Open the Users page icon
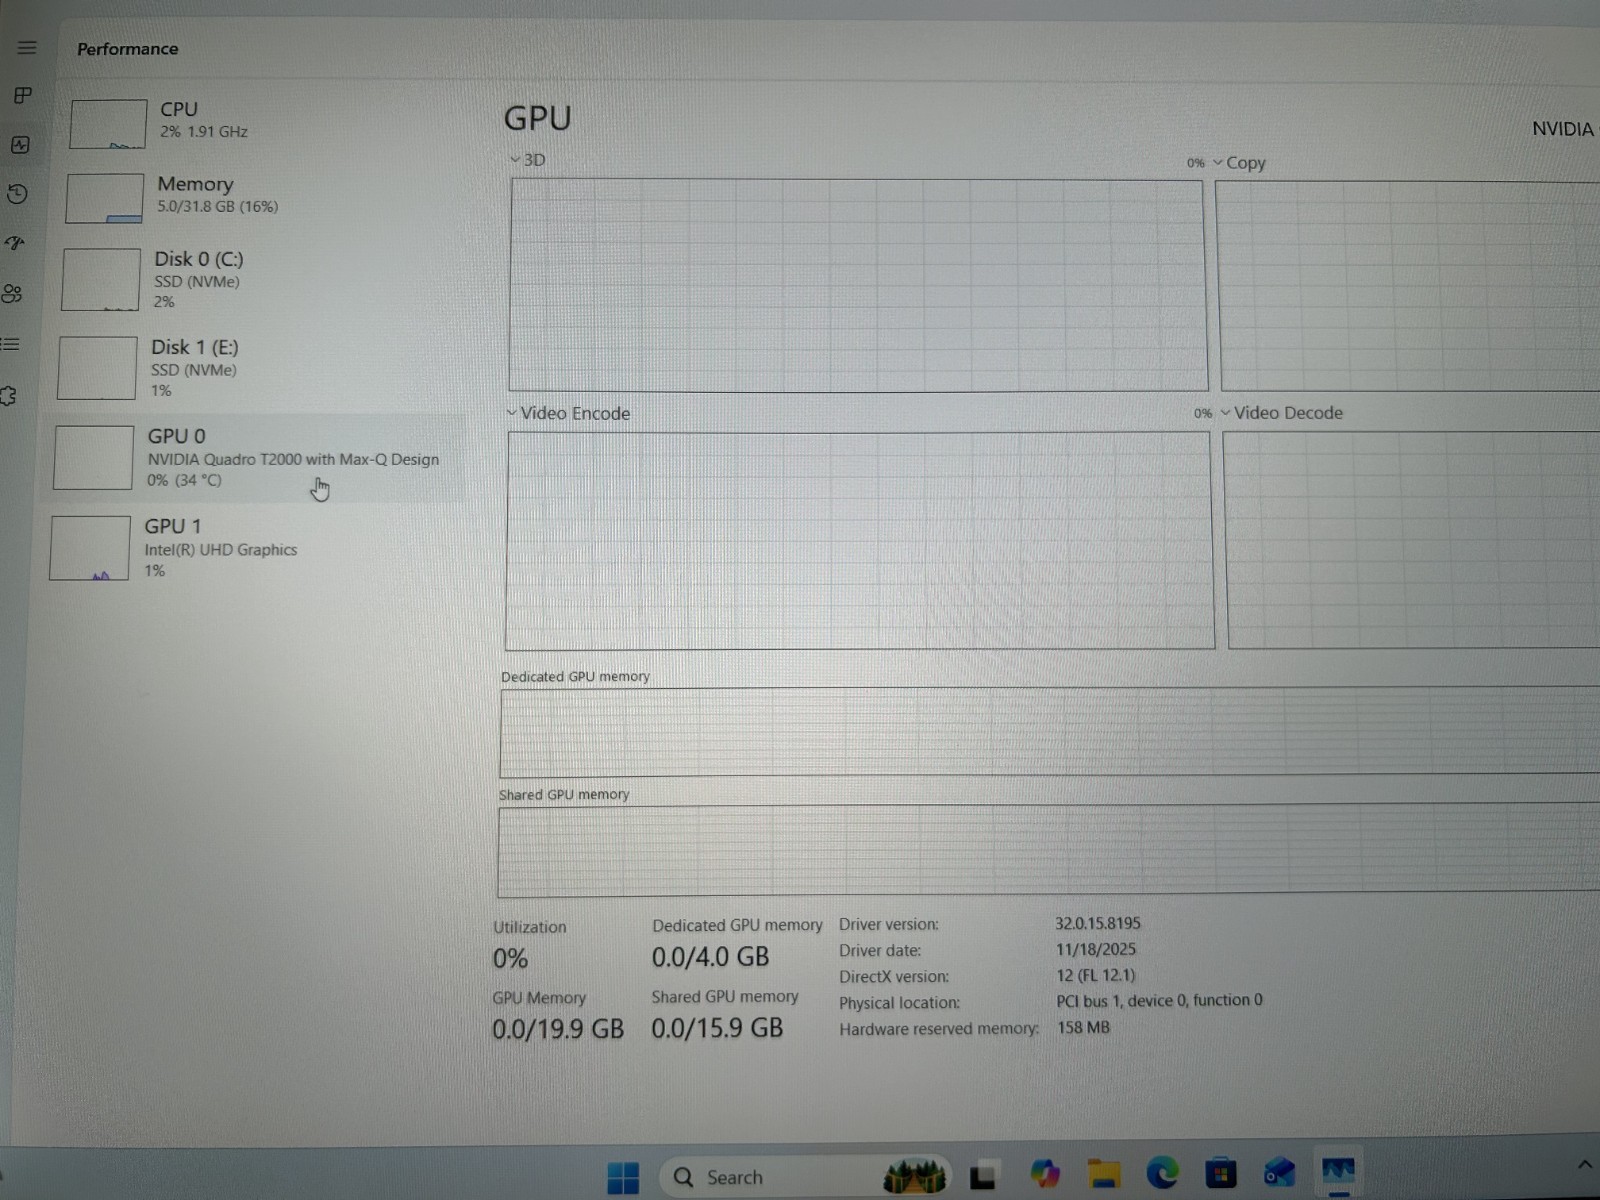This screenshot has height=1200, width=1600. tap(12, 294)
